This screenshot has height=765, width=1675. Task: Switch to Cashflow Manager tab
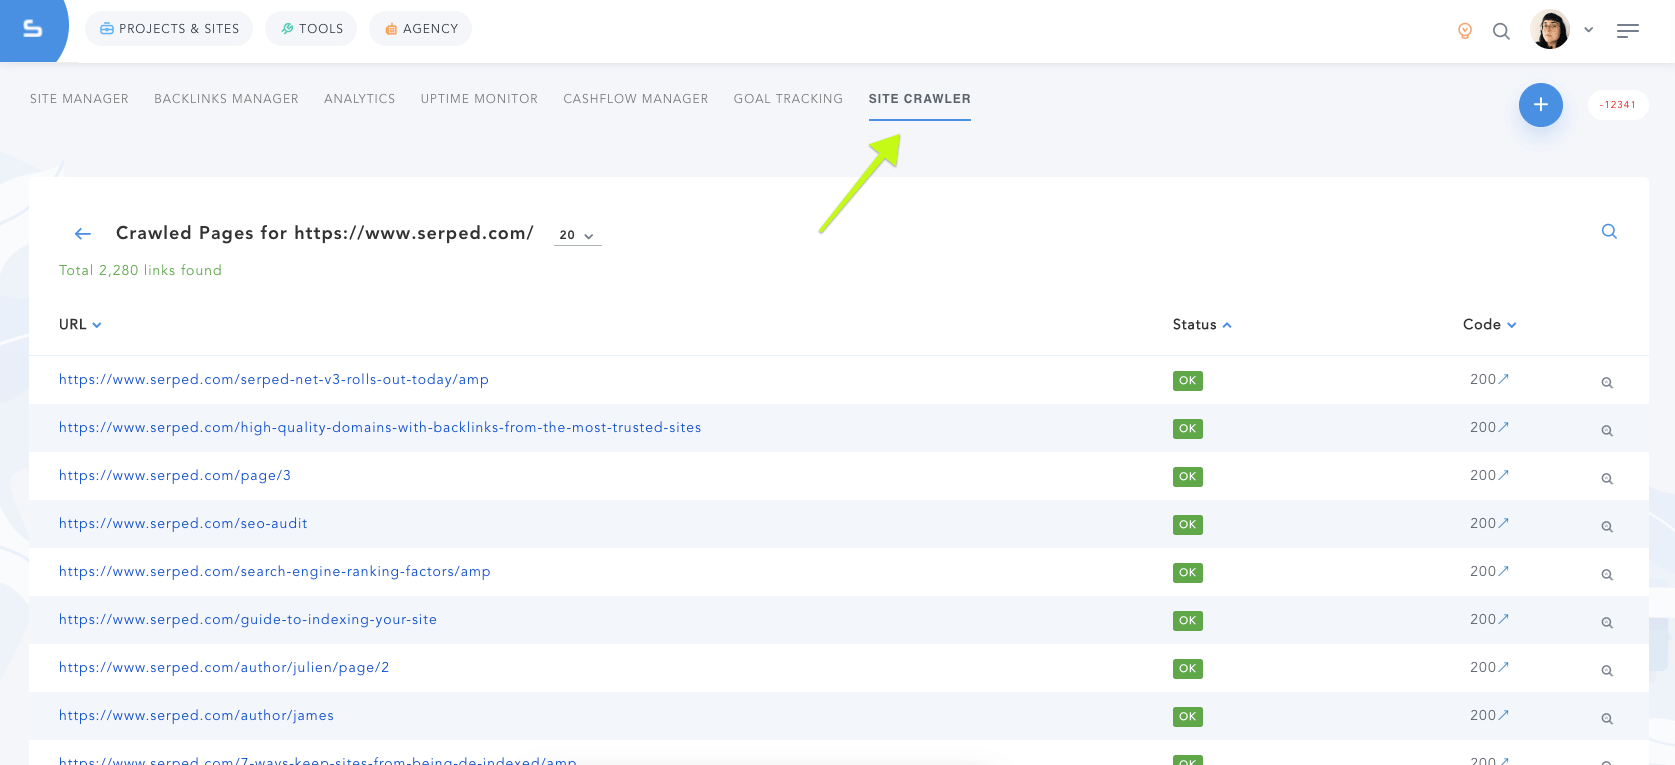(636, 99)
